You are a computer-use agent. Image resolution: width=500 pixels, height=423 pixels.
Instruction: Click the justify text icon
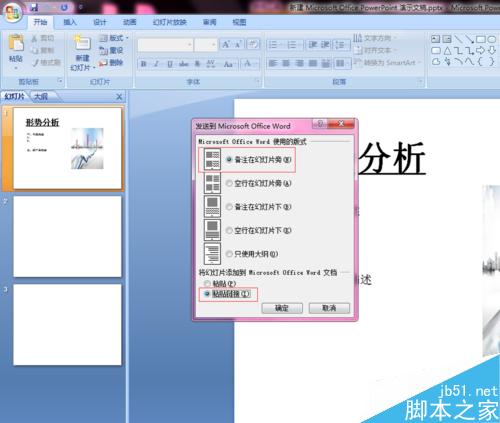coord(313,63)
